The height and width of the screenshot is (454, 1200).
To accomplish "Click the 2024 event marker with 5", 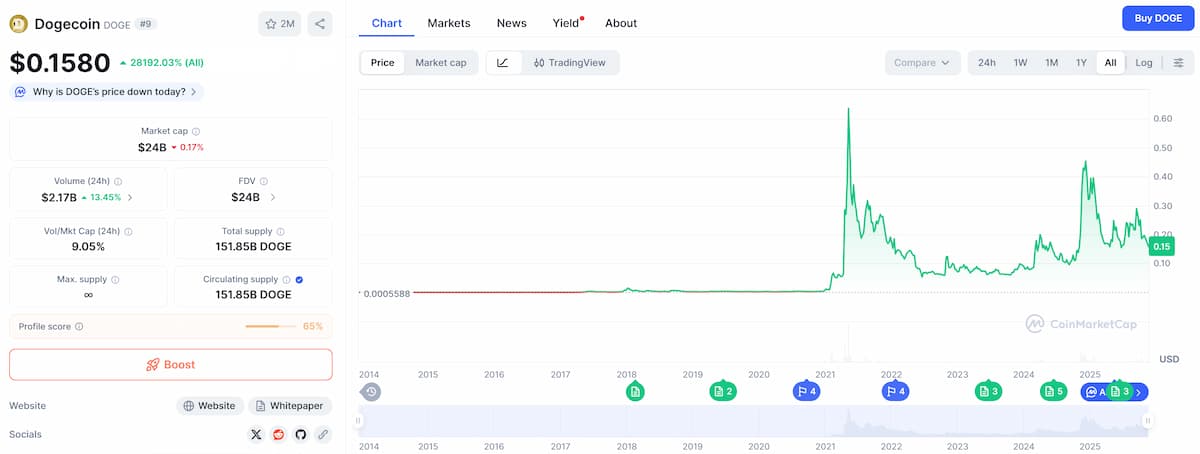I will pos(1053,391).
